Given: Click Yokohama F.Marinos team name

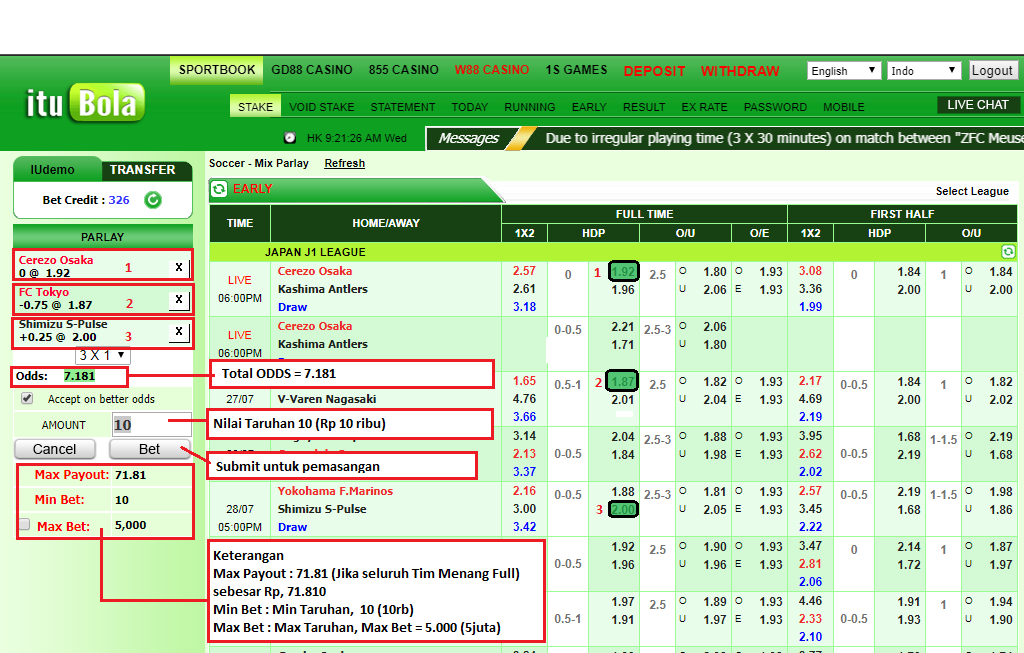Looking at the screenshot, I should tap(335, 491).
